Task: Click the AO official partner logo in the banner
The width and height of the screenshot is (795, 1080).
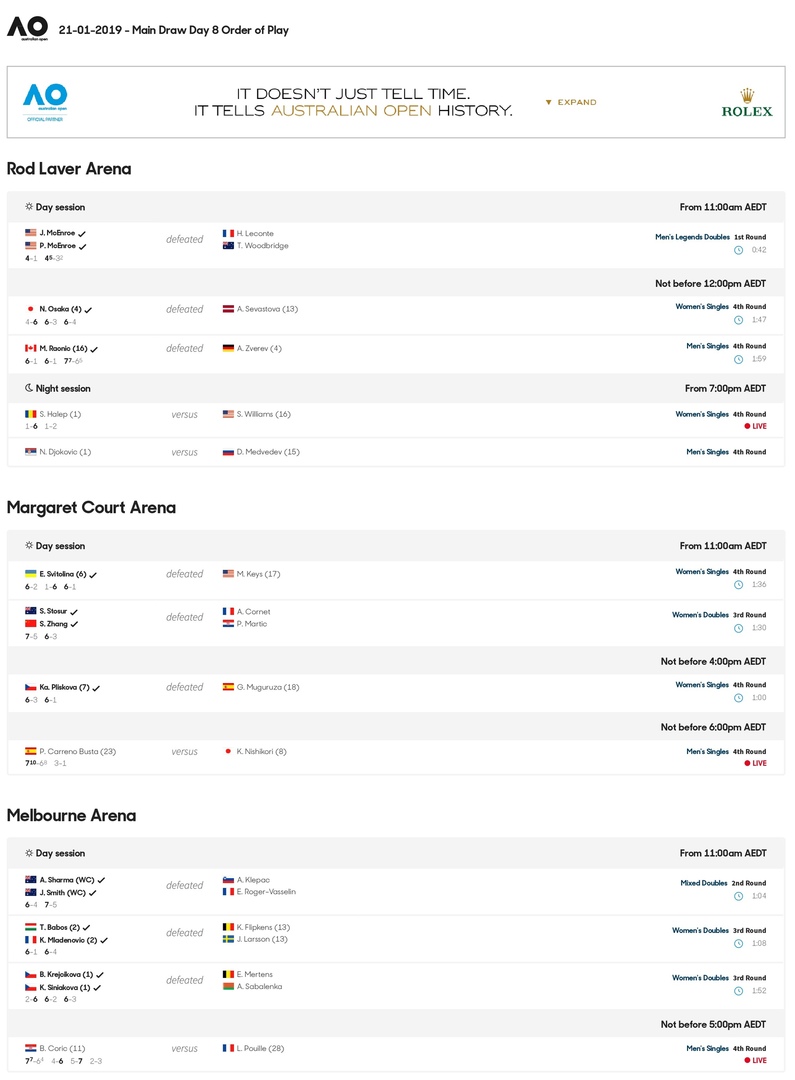Action: point(45,102)
